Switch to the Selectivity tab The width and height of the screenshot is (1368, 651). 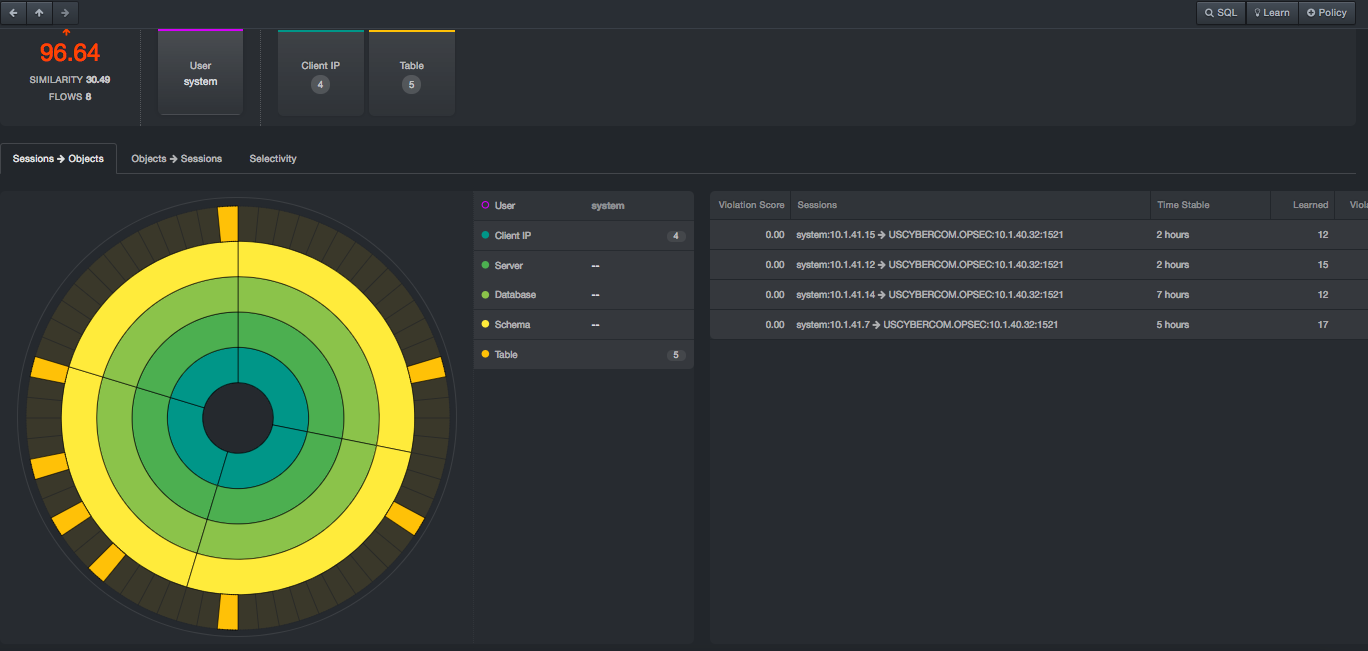(273, 159)
